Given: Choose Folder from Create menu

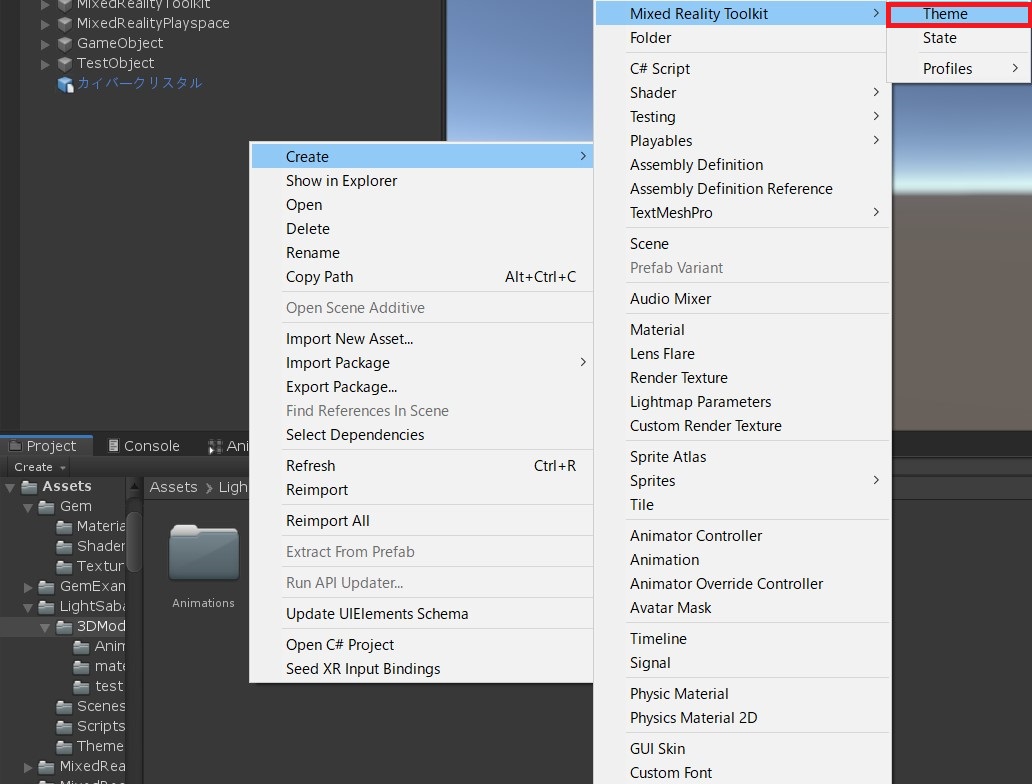Looking at the screenshot, I should click(741, 38).
